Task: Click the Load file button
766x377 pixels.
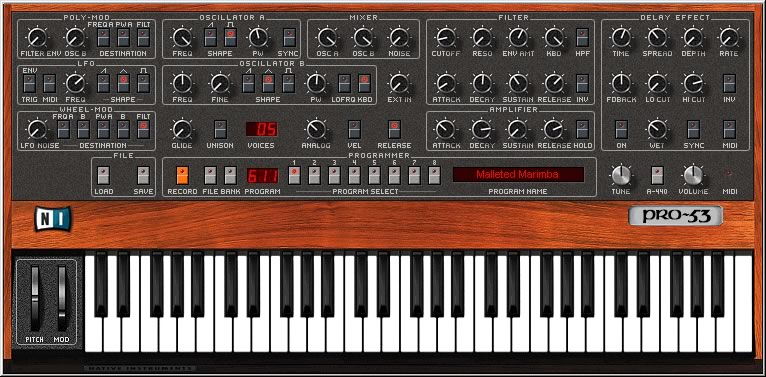Action: click(103, 175)
